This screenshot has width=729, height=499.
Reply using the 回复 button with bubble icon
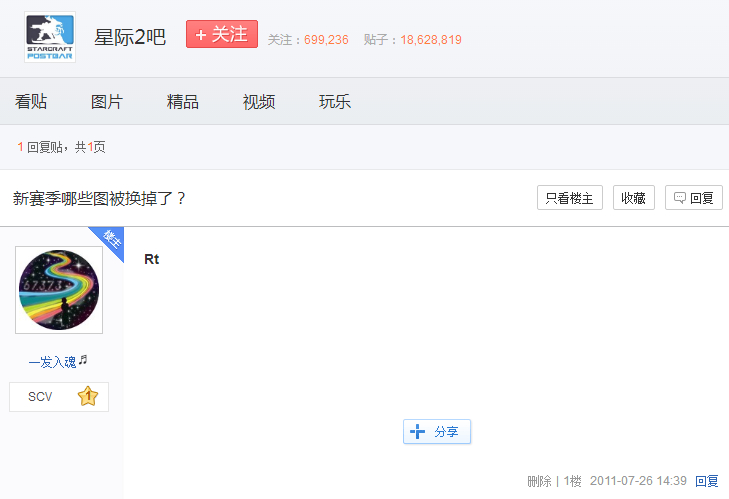tap(694, 198)
